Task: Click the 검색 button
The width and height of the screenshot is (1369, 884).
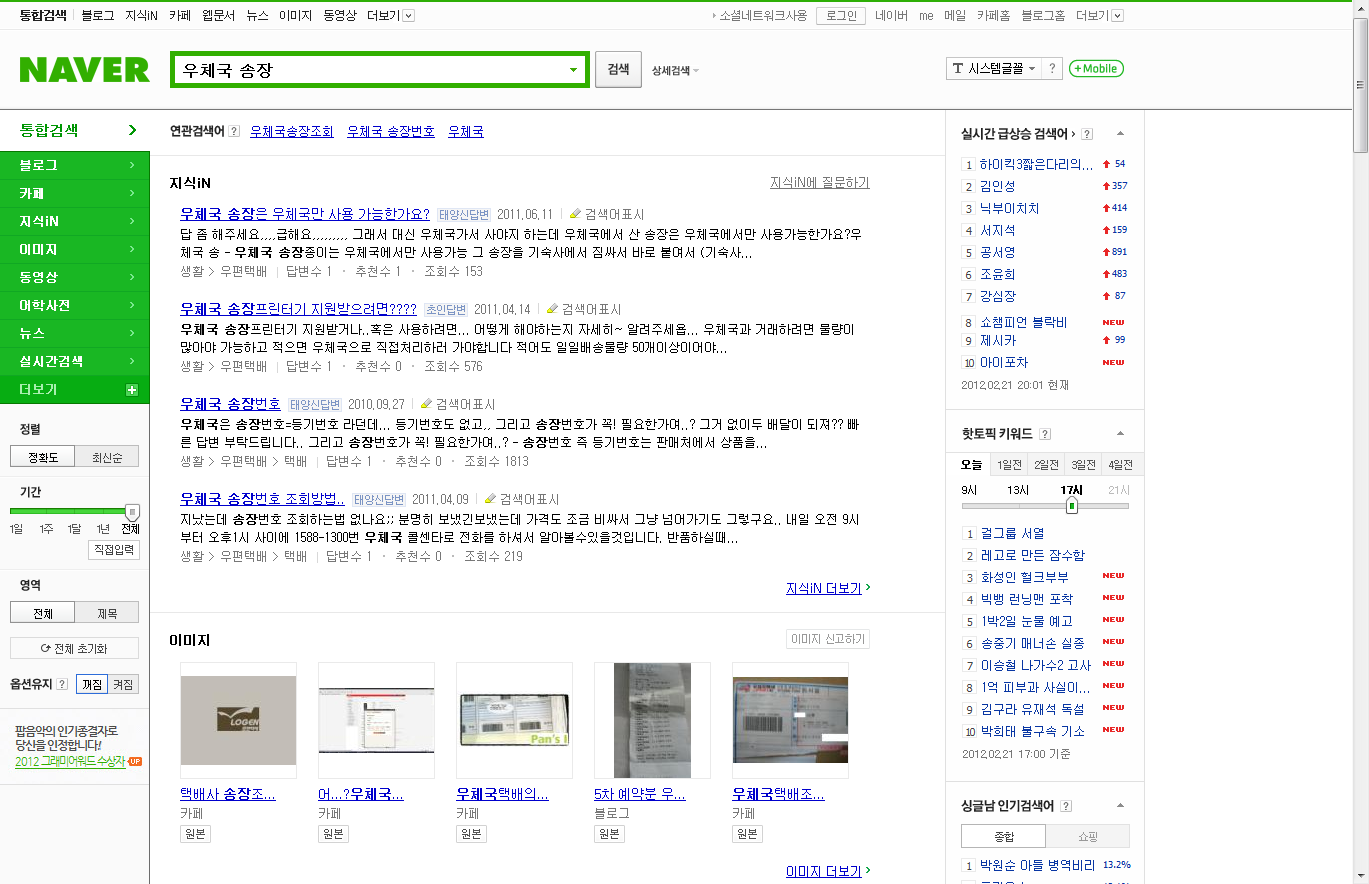Action: point(619,69)
